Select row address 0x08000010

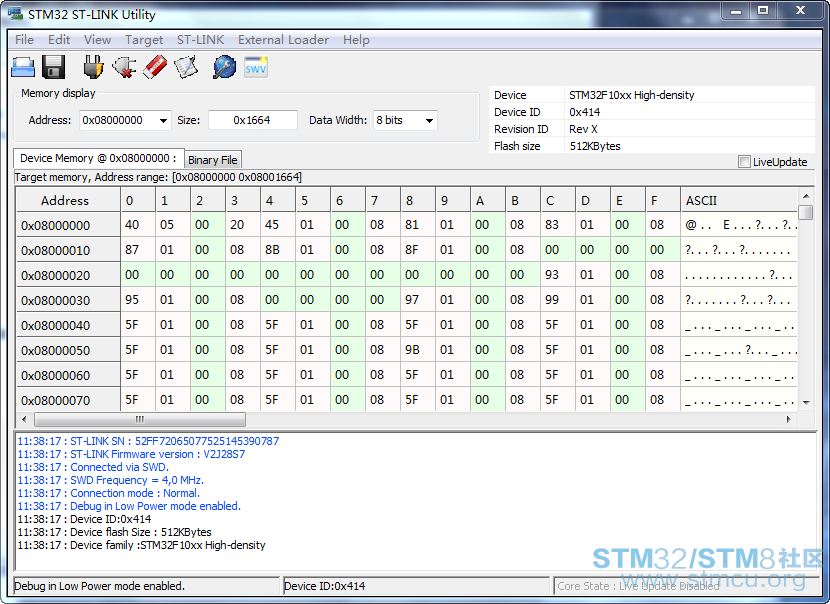point(68,250)
